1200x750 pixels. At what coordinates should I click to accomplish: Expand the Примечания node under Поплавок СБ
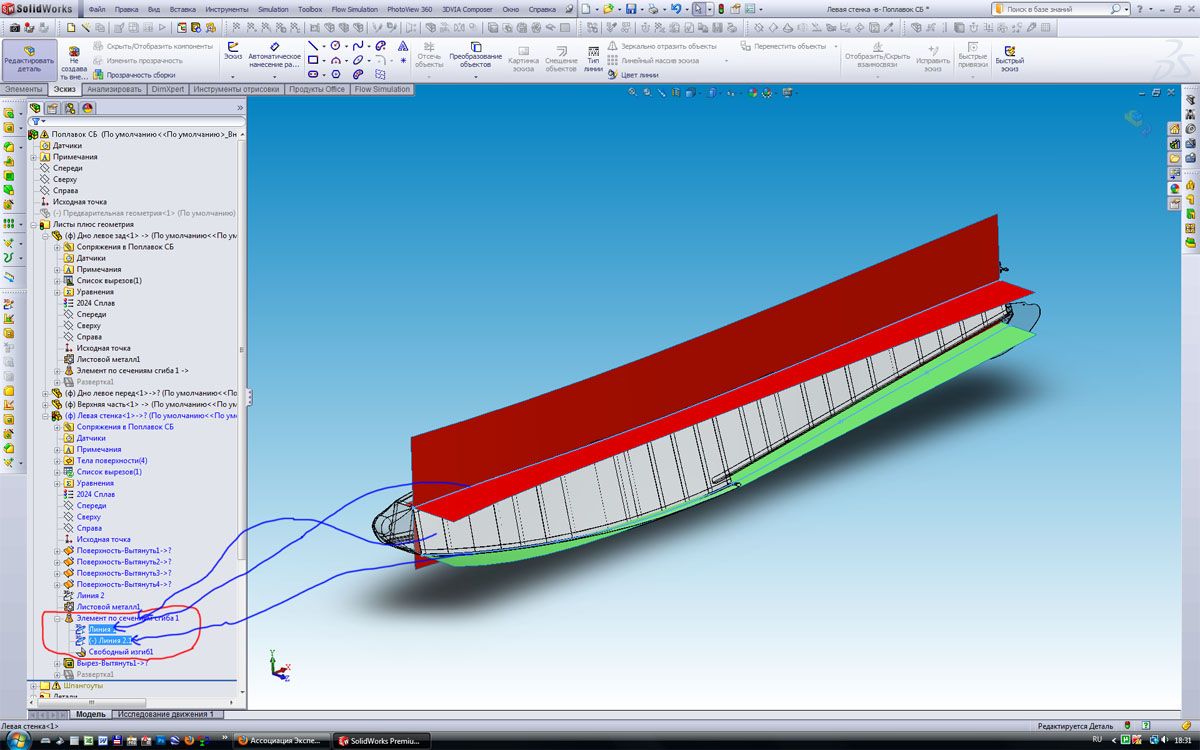(34, 157)
